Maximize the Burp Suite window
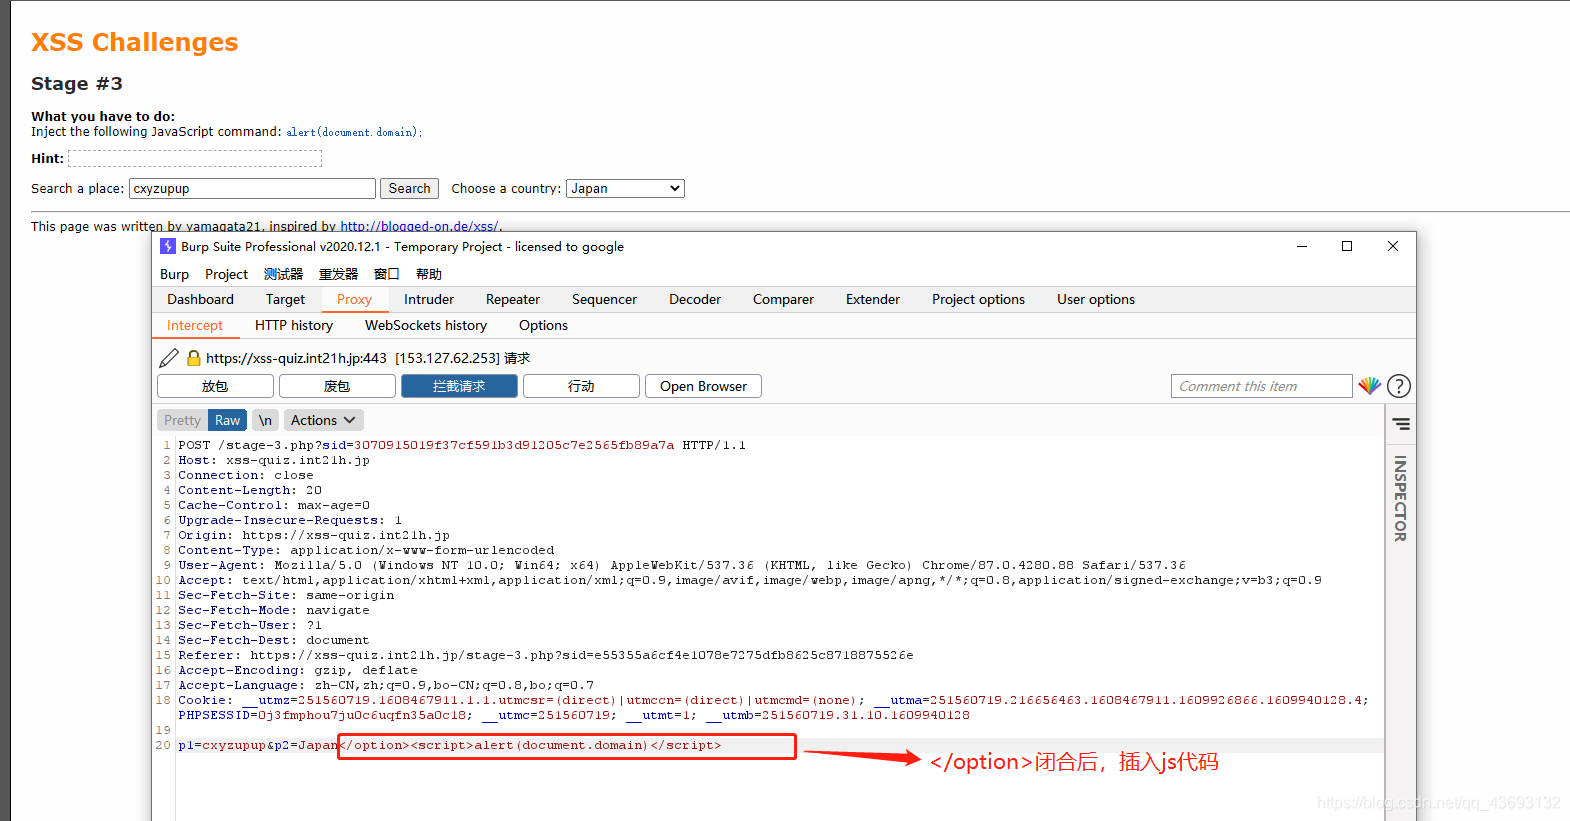The width and height of the screenshot is (1570, 821). click(1347, 246)
